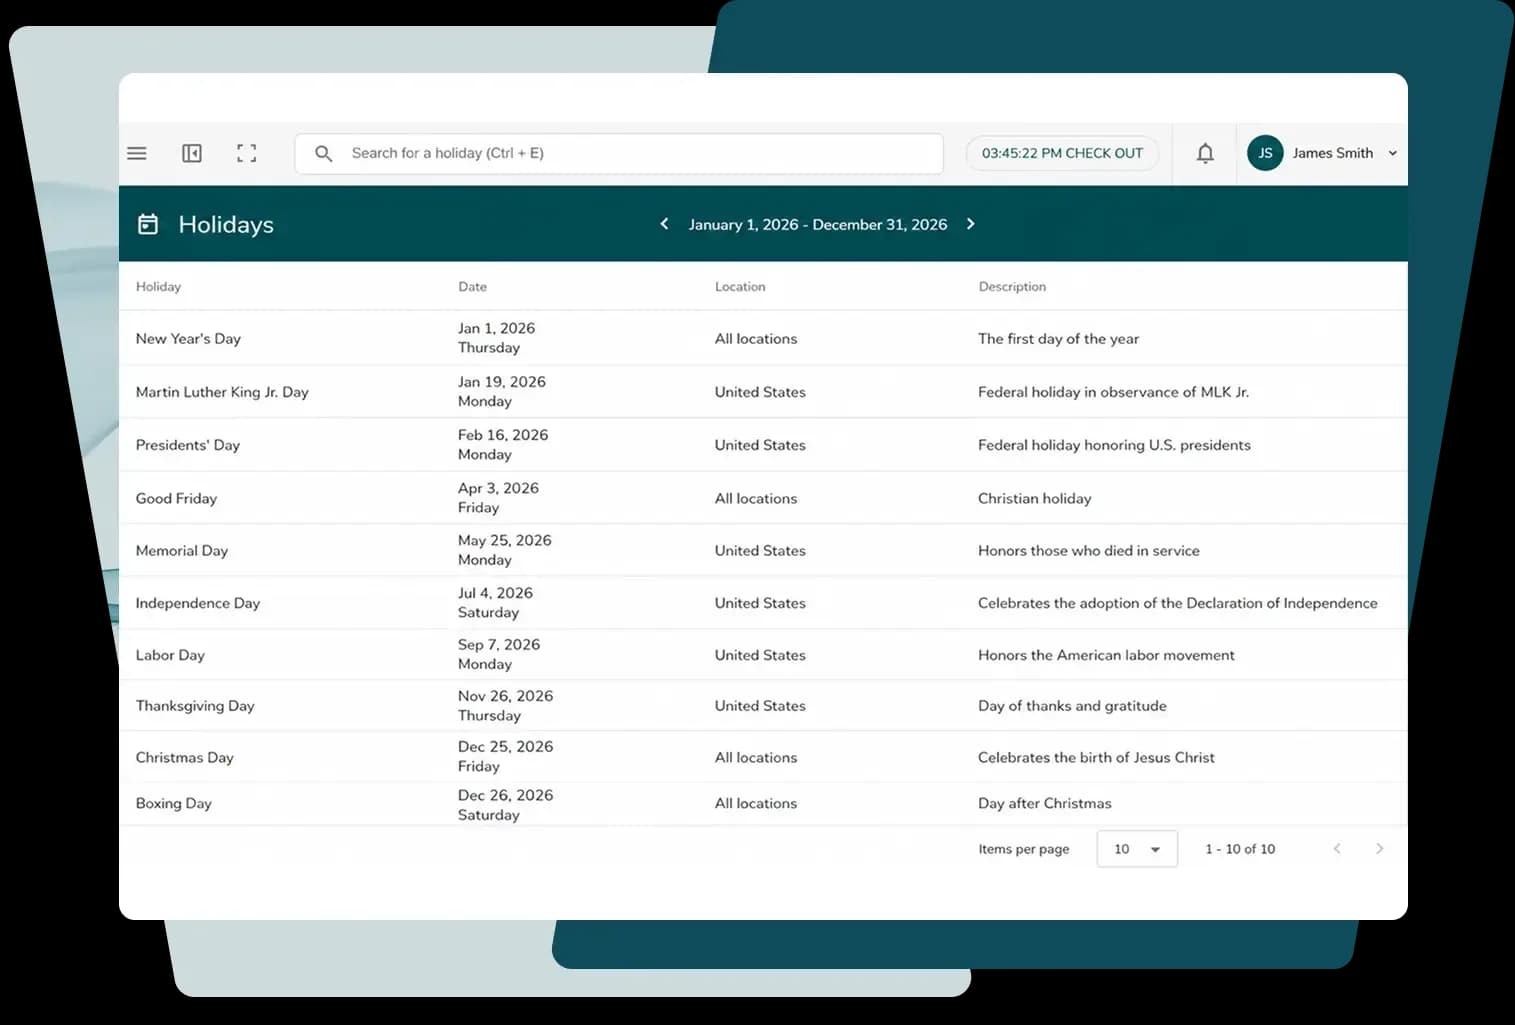Click the Apr 3, 2026 date cell
Screen dimensions: 1515x1025
click(498, 498)
